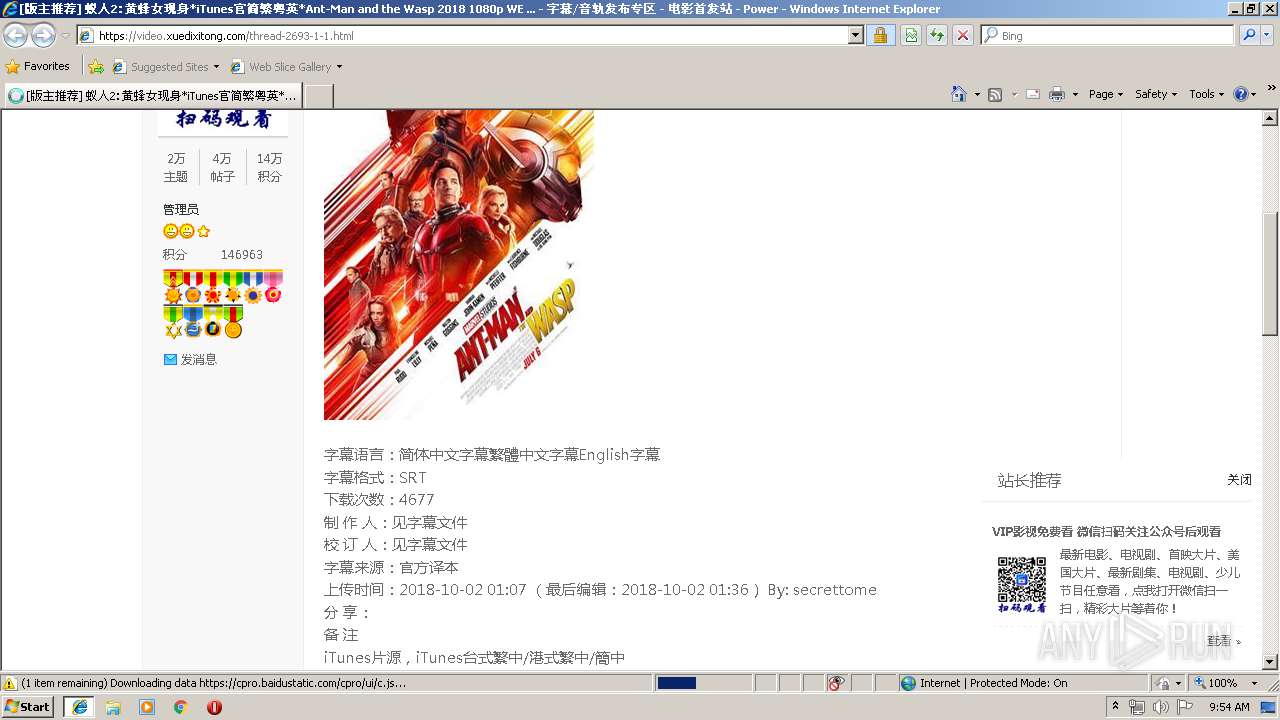Click the 14万 积分 stat
Image resolution: width=1280 pixels, height=720 pixels.
tap(269, 167)
